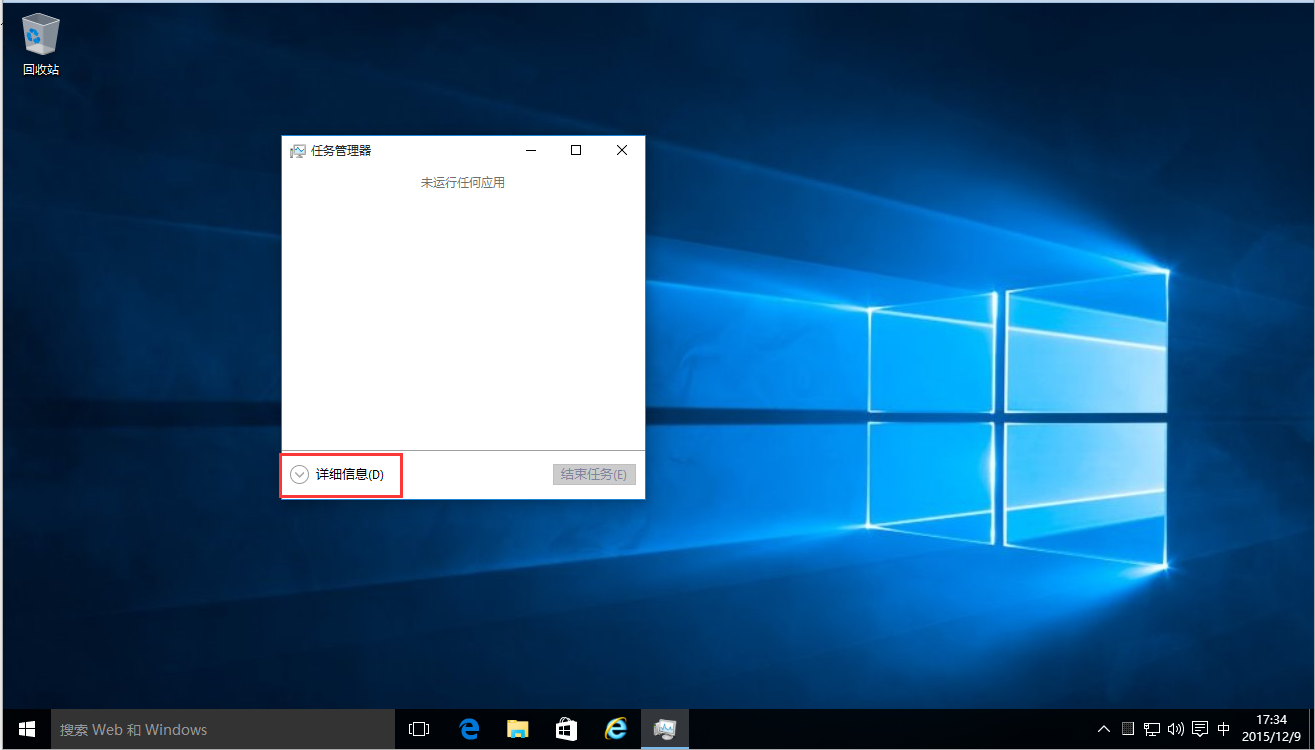Minimize the 任务管理器 window
1315x750 pixels.
(532, 150)
